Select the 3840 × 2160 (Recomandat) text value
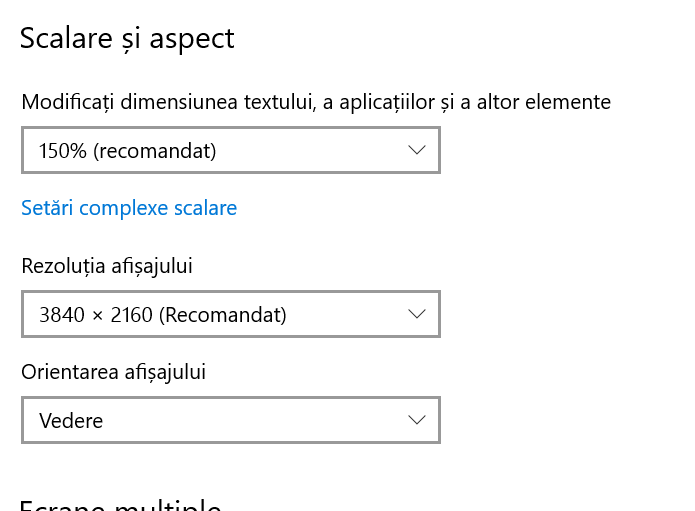Image resolution: width=695 pixels, height=511 pixels. coord(163,315)
